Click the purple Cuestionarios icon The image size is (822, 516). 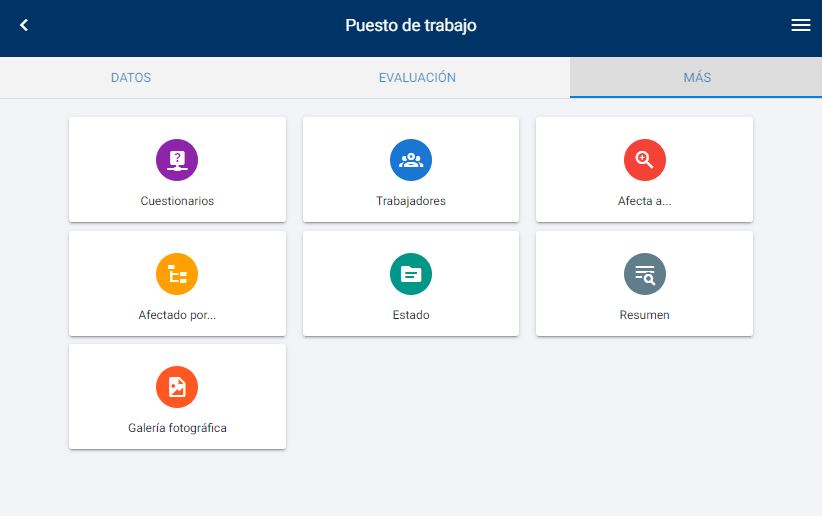[x=177, y=159]
